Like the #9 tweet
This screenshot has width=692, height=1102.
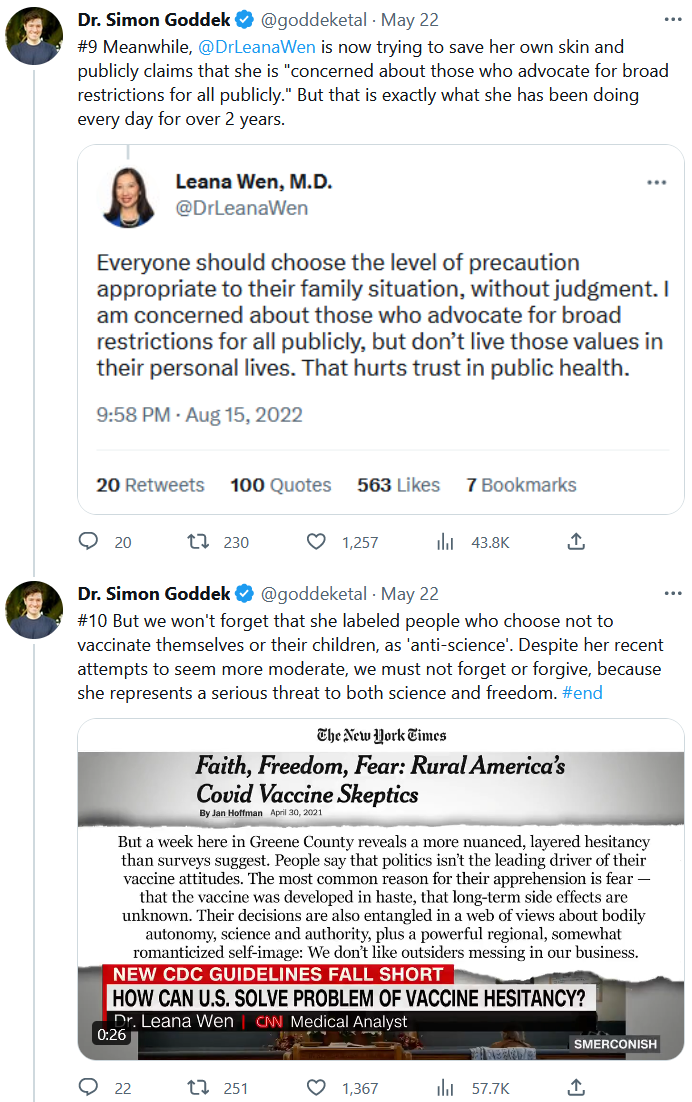316,542
